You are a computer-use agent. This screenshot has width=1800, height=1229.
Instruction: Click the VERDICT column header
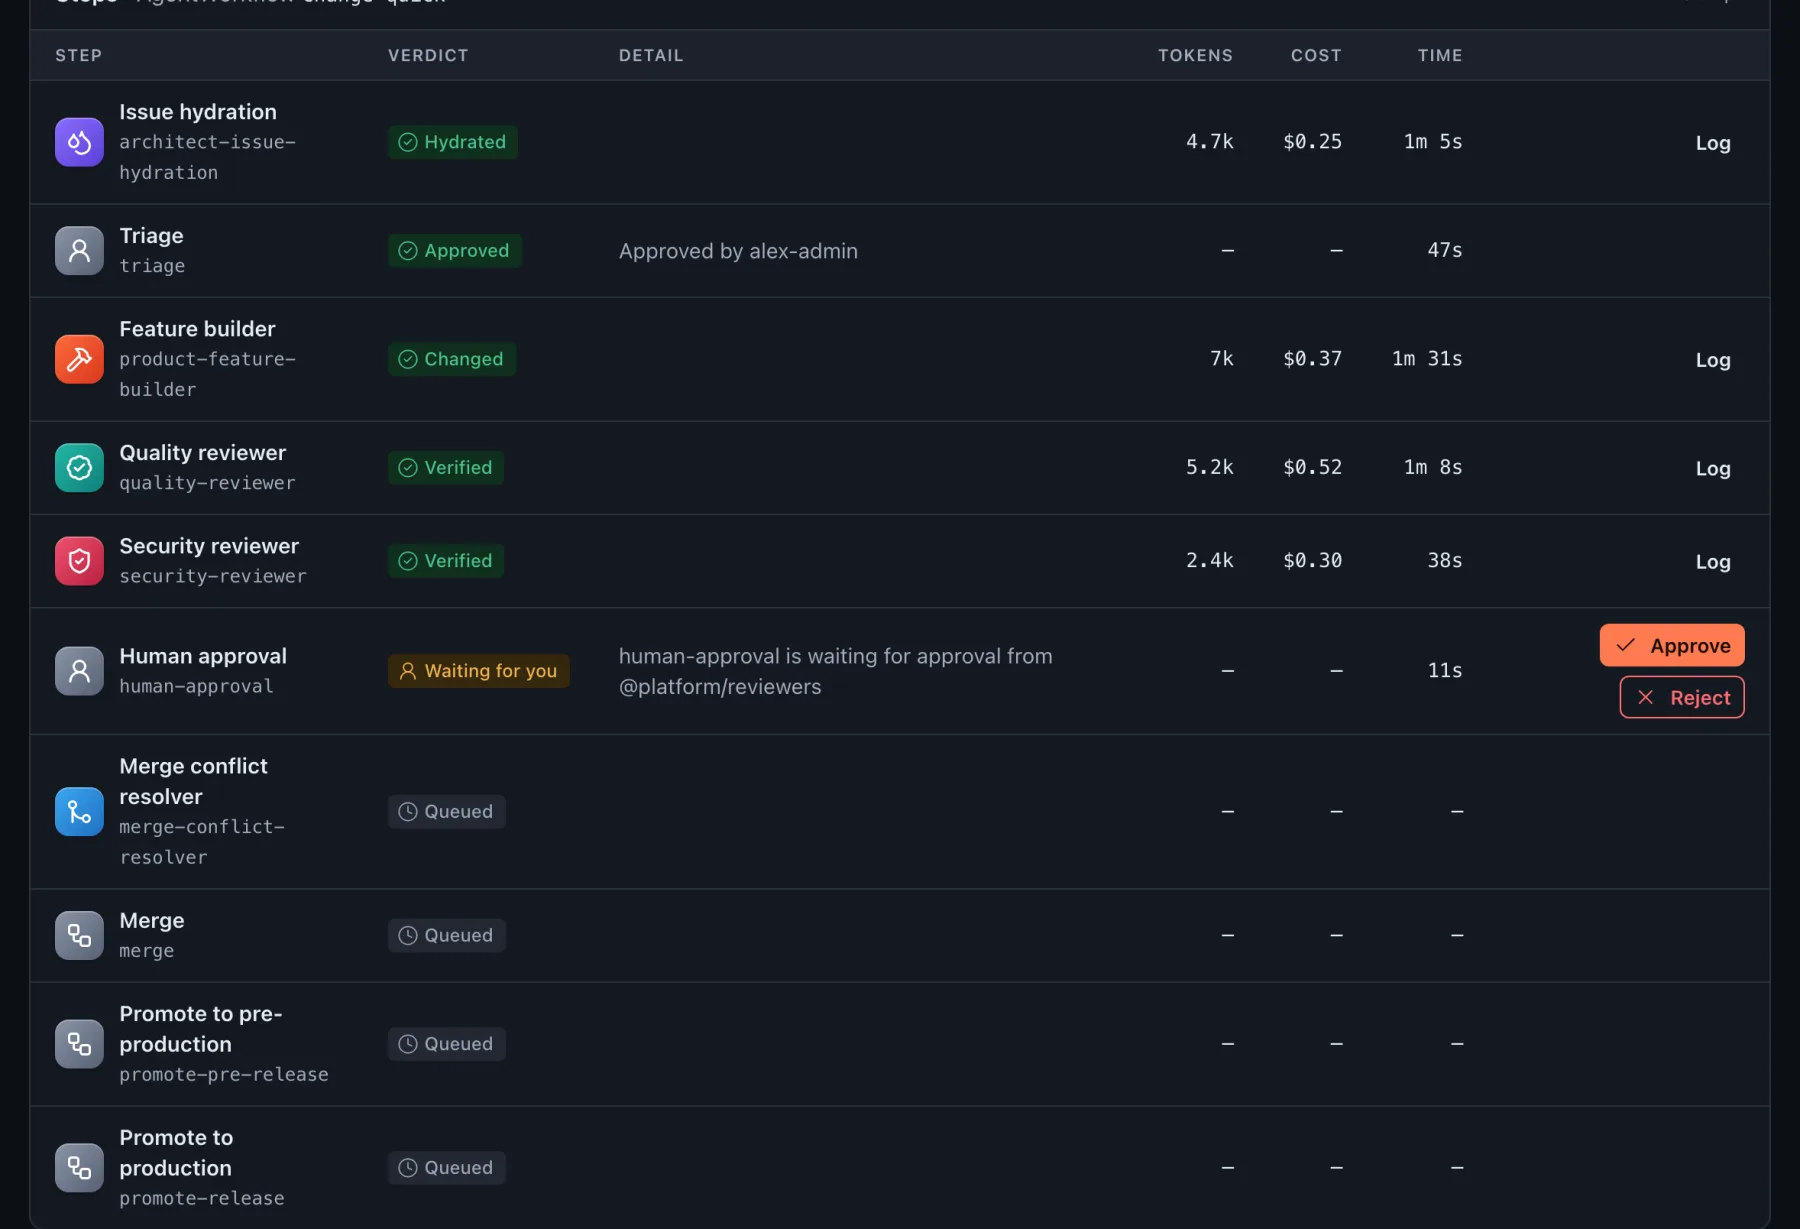point(428,55)
